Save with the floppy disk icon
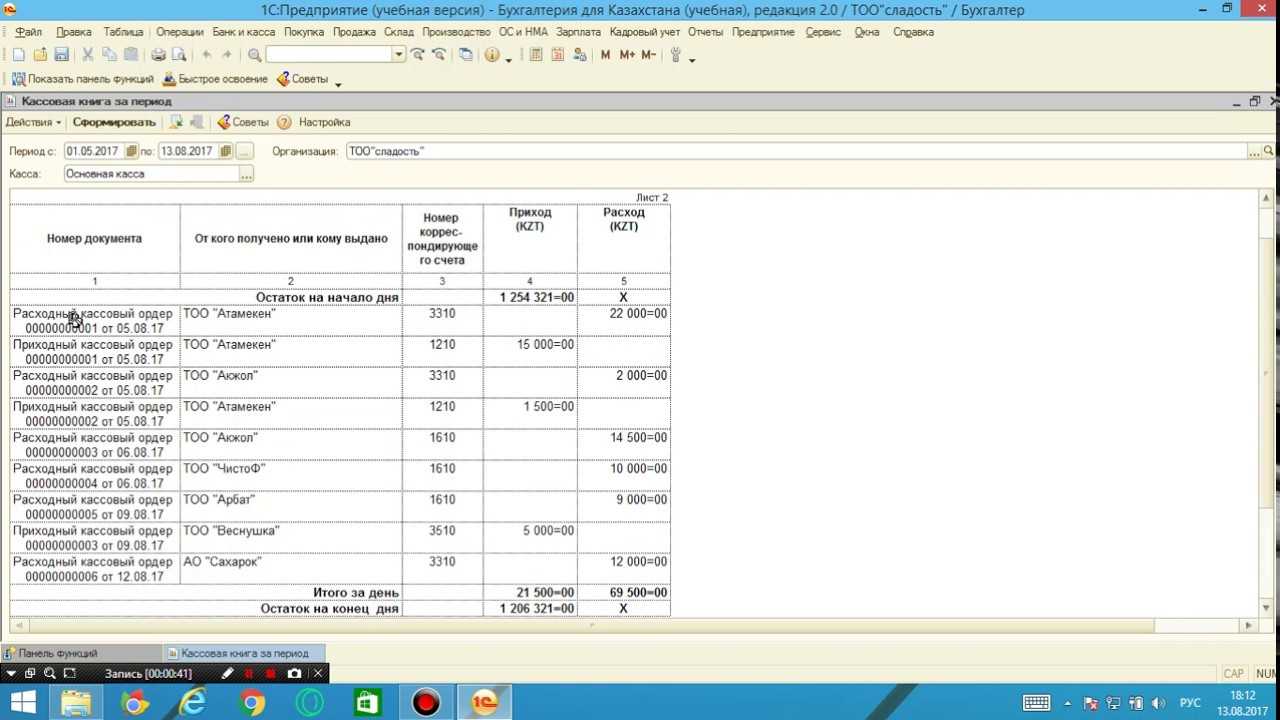The image size is (1280, 720). click(61, 55)
